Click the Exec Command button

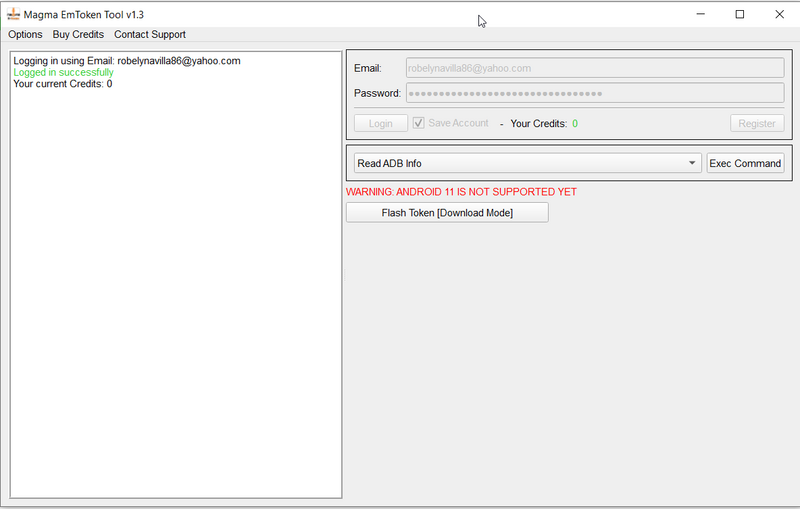click(x=745, y=163)
